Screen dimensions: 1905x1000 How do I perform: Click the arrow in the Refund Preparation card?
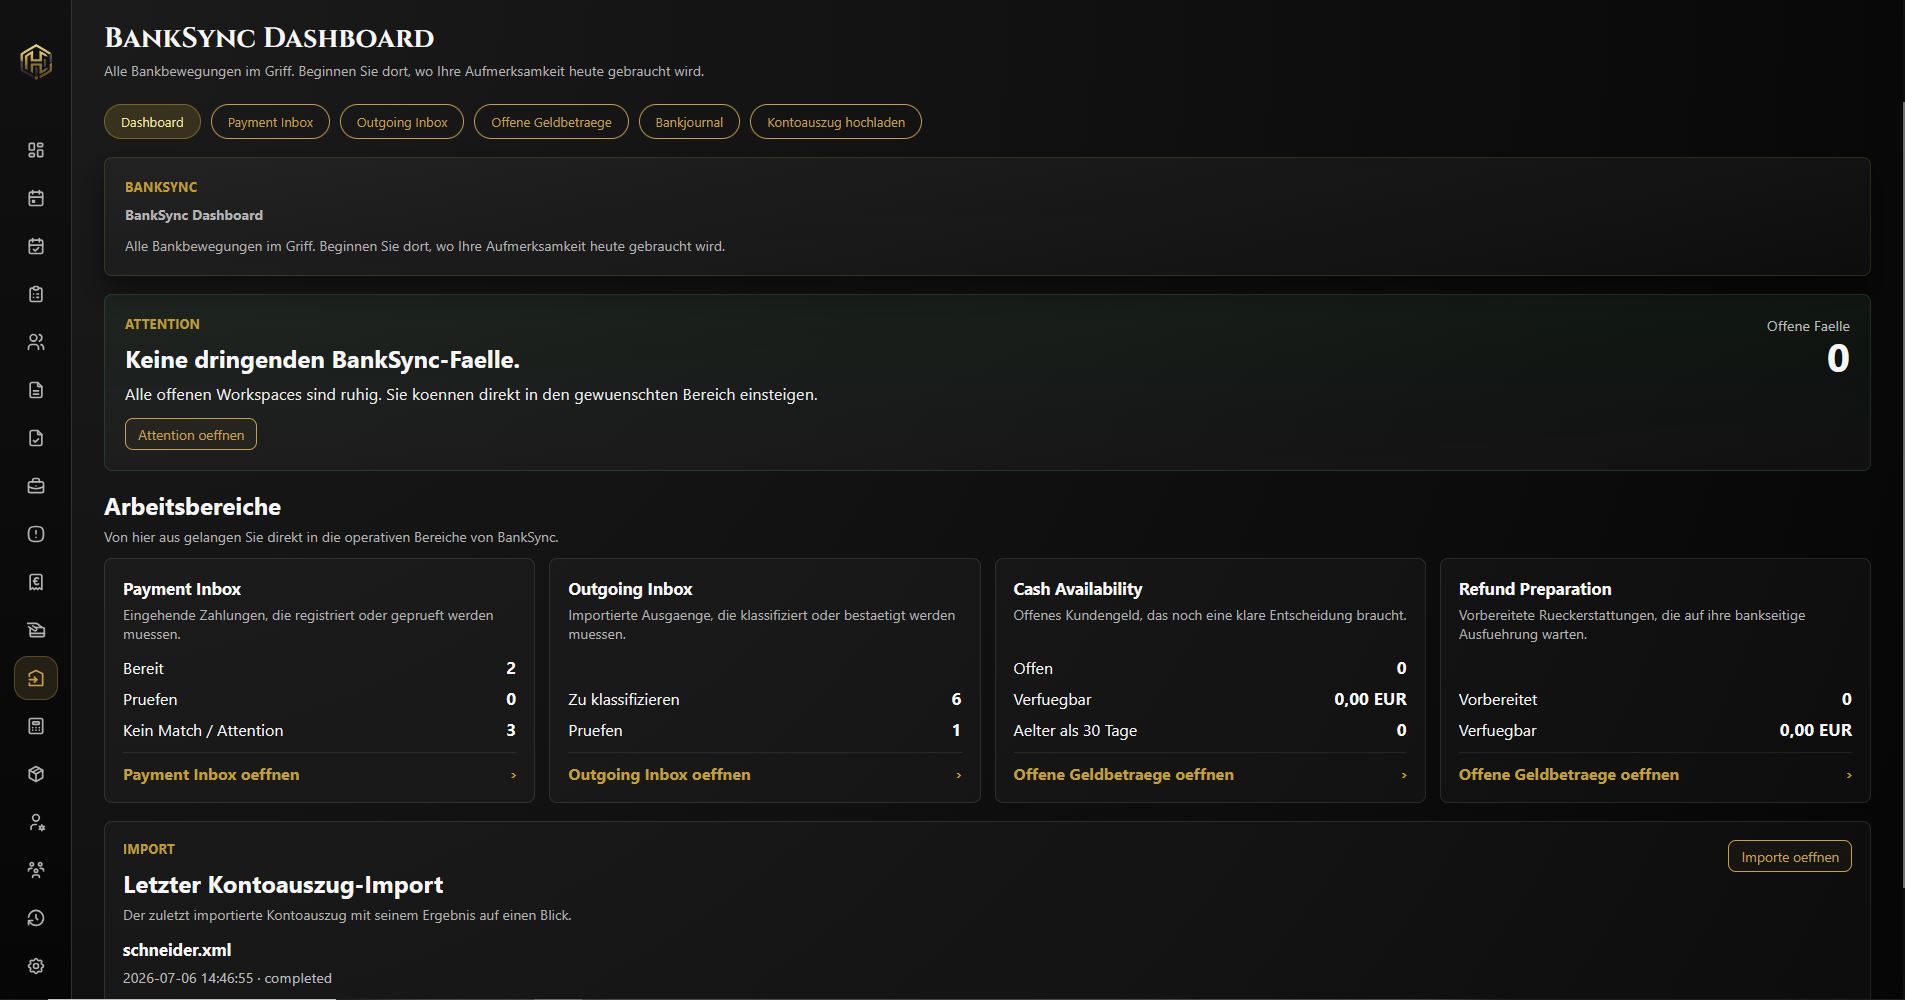[x=1848, y=775]
